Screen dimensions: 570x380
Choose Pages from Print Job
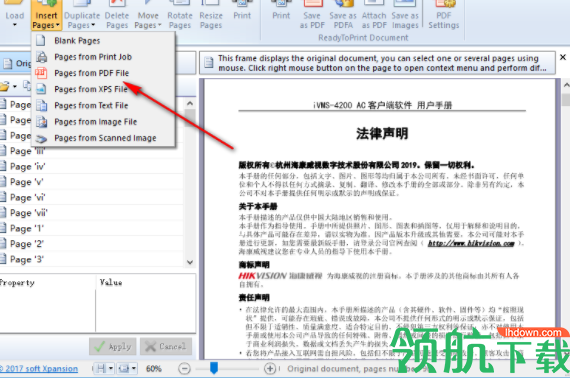coord(103,57)
